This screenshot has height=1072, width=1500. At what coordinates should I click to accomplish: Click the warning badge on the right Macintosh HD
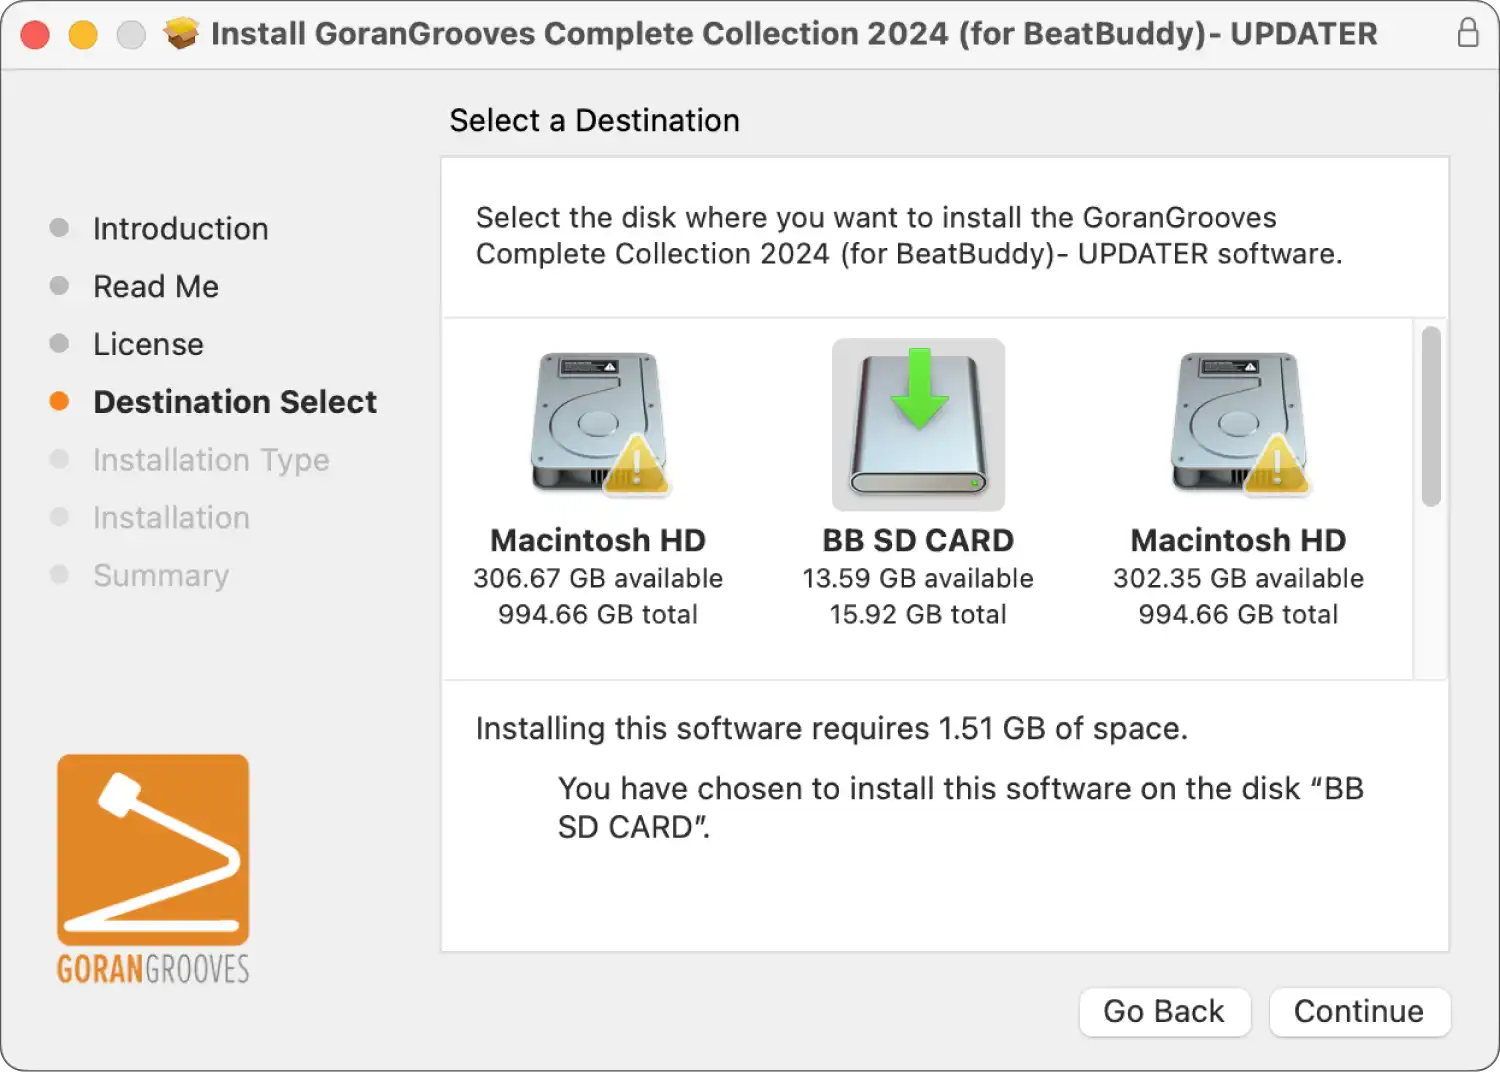[1276, 465]
